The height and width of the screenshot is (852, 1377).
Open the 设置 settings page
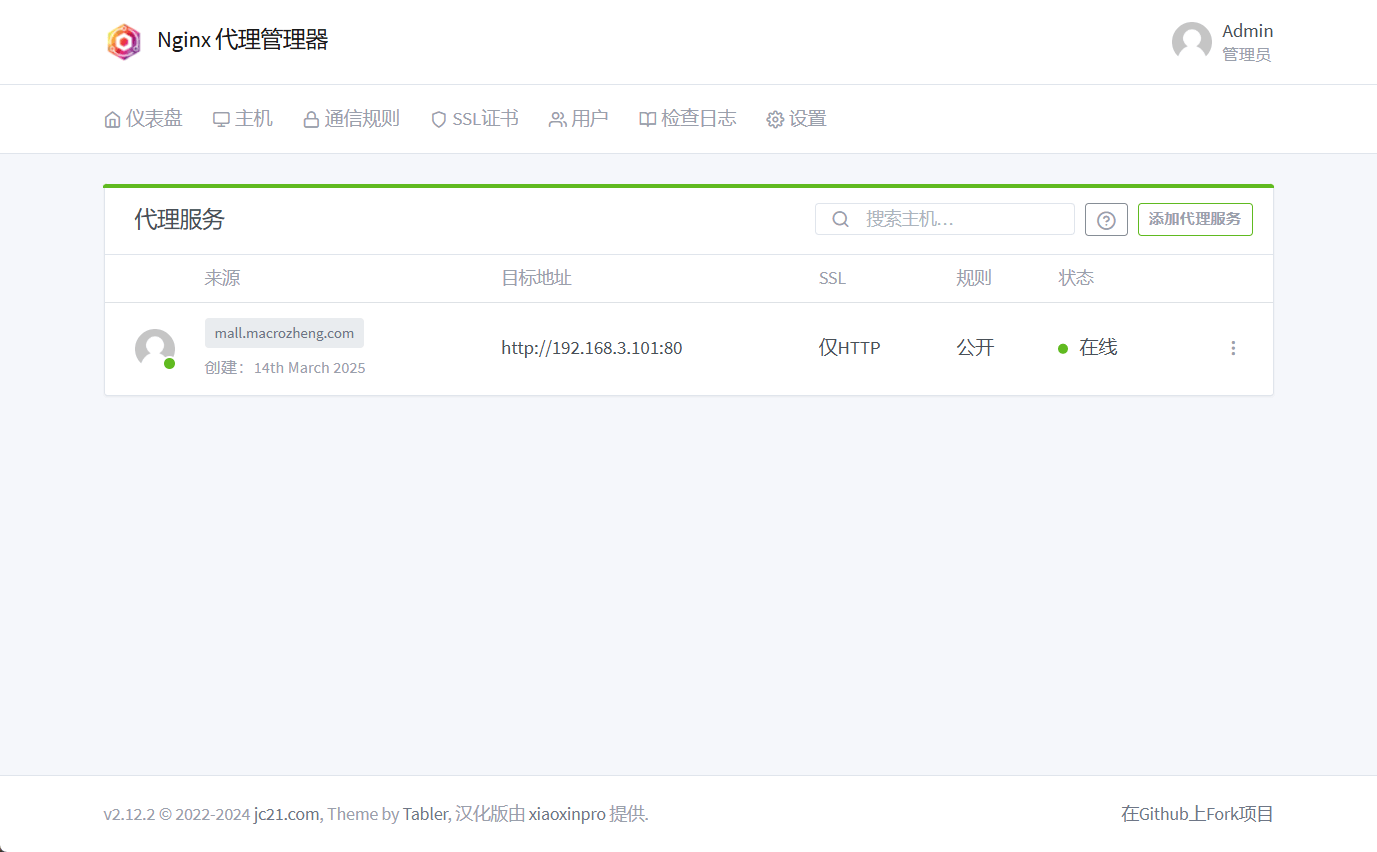click(x=796, y=119)
